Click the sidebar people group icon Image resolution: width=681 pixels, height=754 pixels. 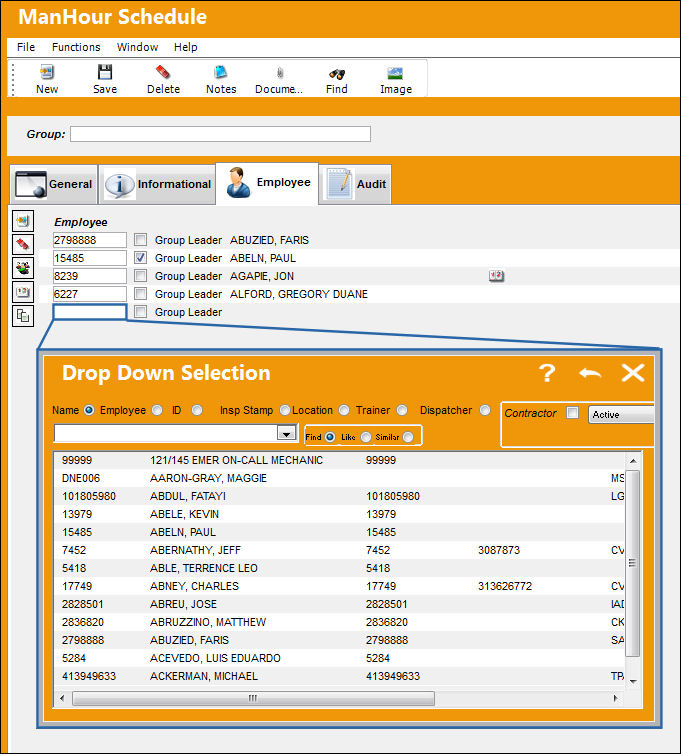(x=23, y=268)
